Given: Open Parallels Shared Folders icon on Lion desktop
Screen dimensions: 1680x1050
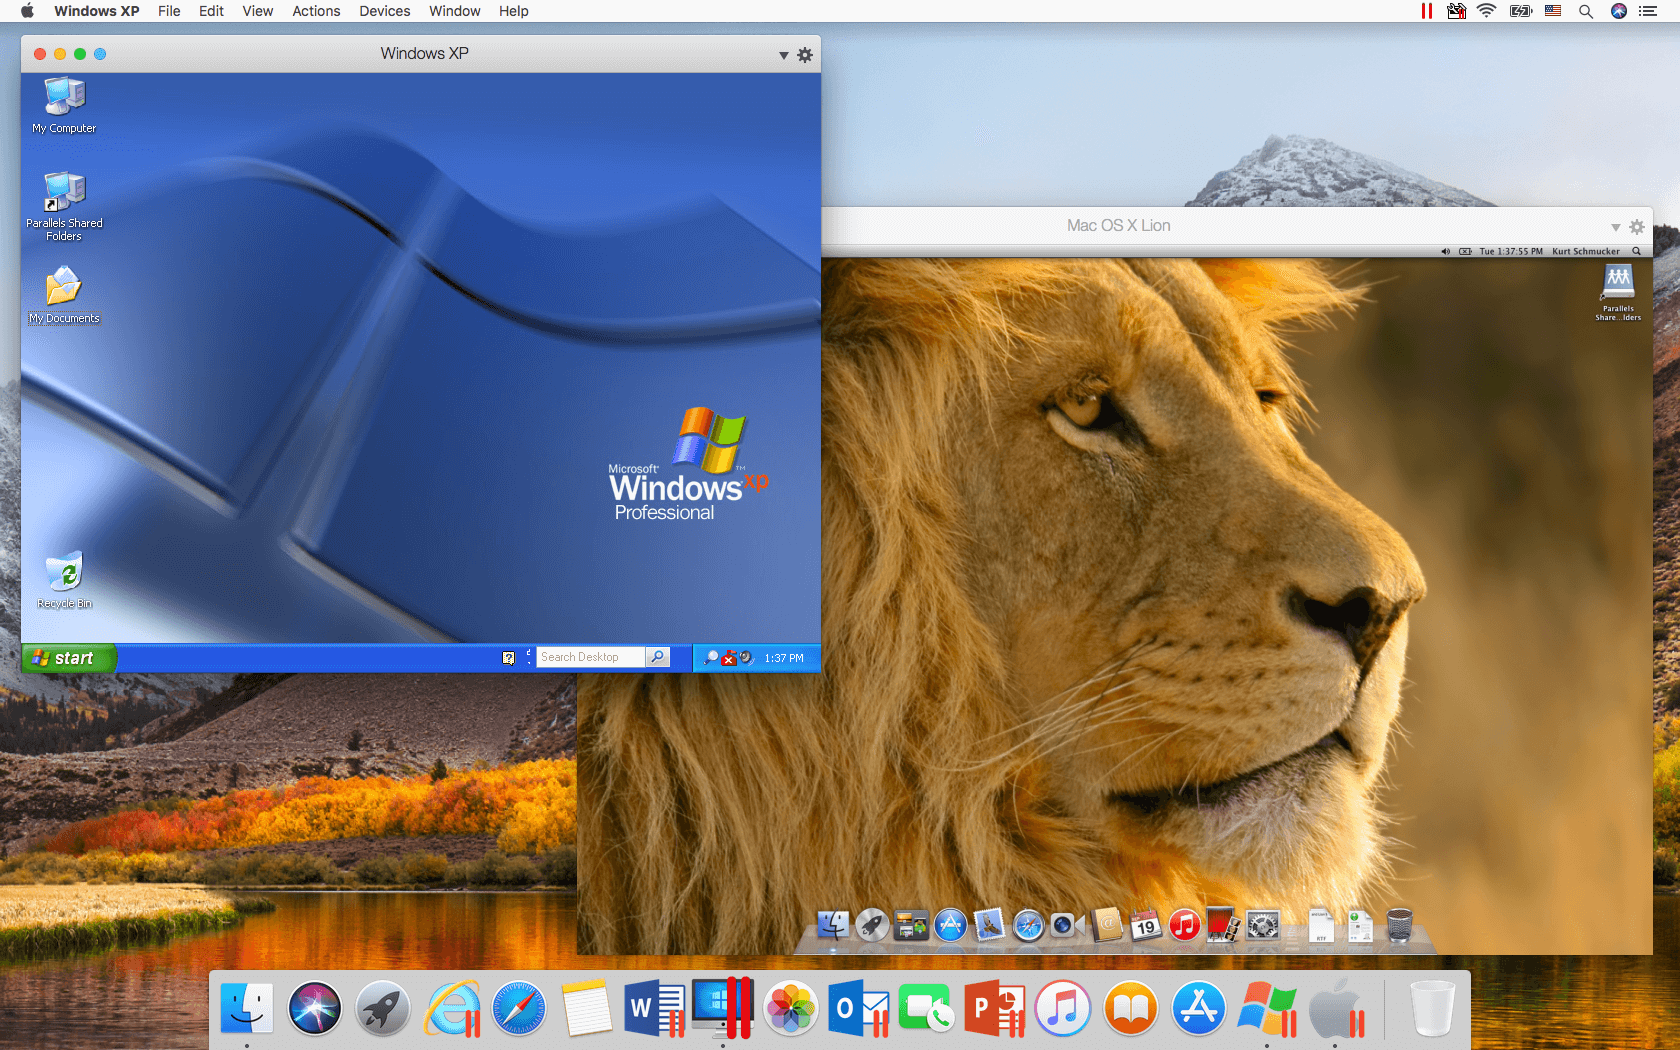Looking at the screenshot, I should (x=1618, y=292).
